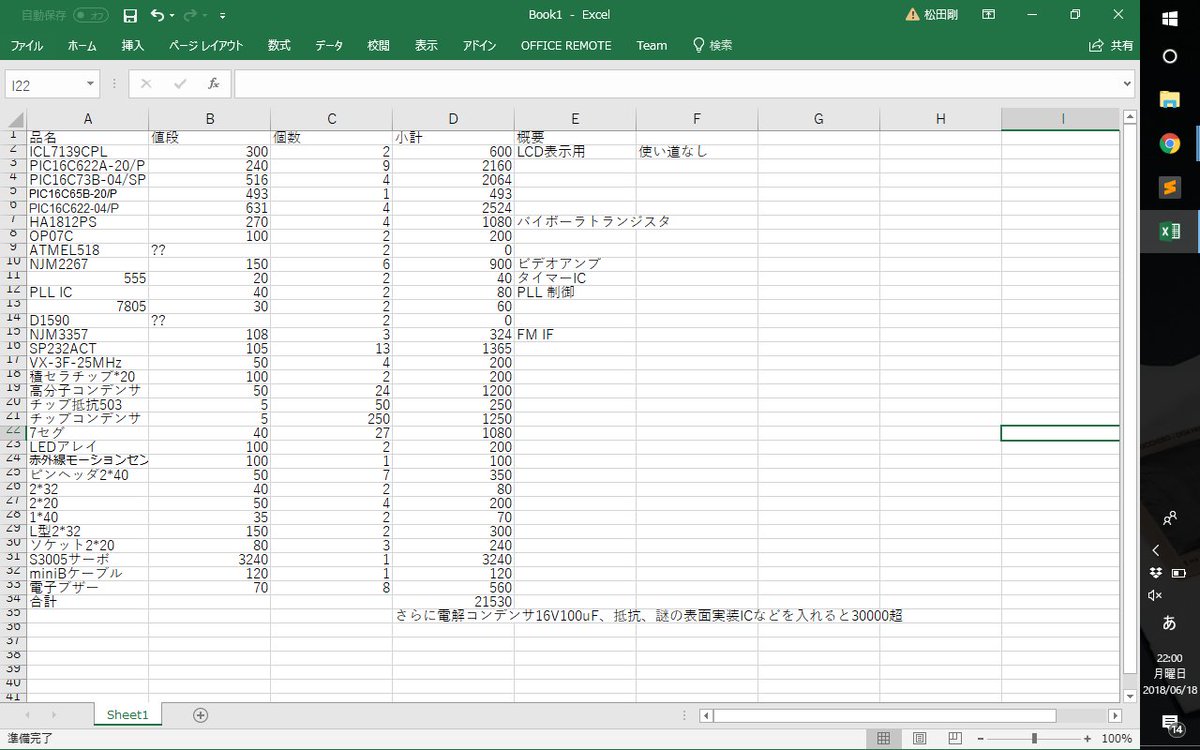Image resolution: width=1200 pixels, height=750 pixels.
Task: Select cell containing ICL7139CPL
Action: 88,151
